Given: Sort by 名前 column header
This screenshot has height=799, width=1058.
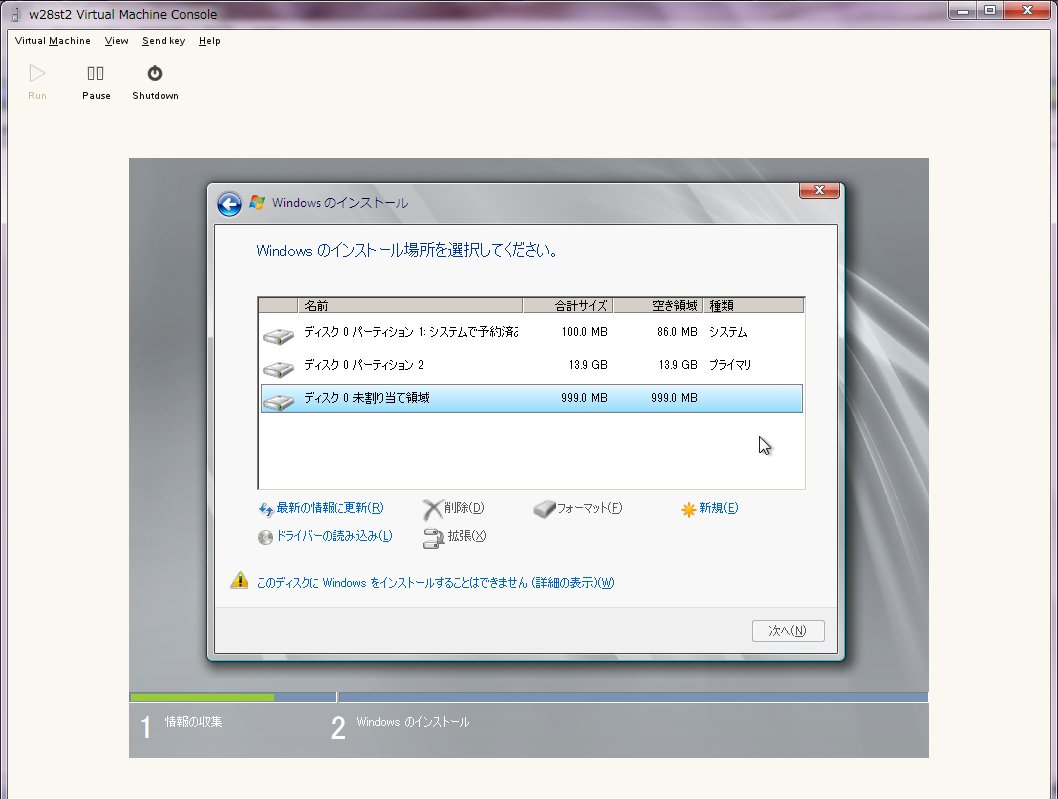Looking at the screenshot, I should 410,306.
